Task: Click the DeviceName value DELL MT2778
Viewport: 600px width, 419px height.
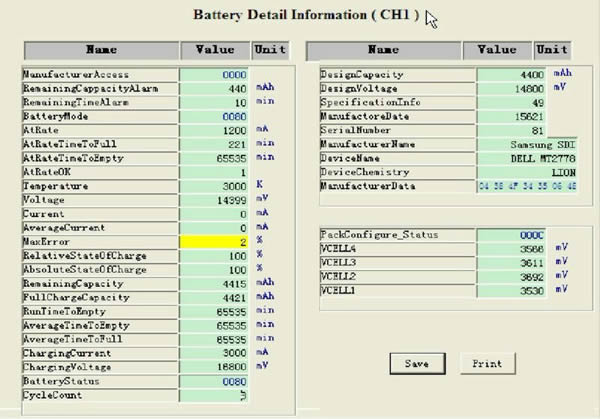Action: (527, 158)
